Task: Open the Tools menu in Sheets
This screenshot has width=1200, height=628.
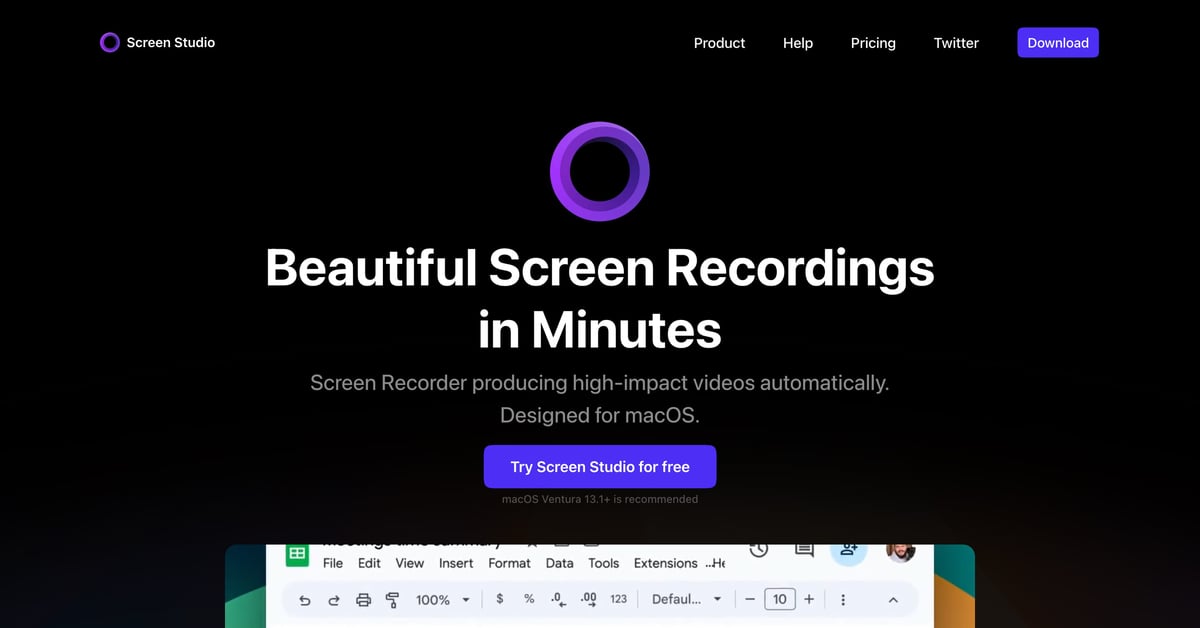Action: [603, 563]
